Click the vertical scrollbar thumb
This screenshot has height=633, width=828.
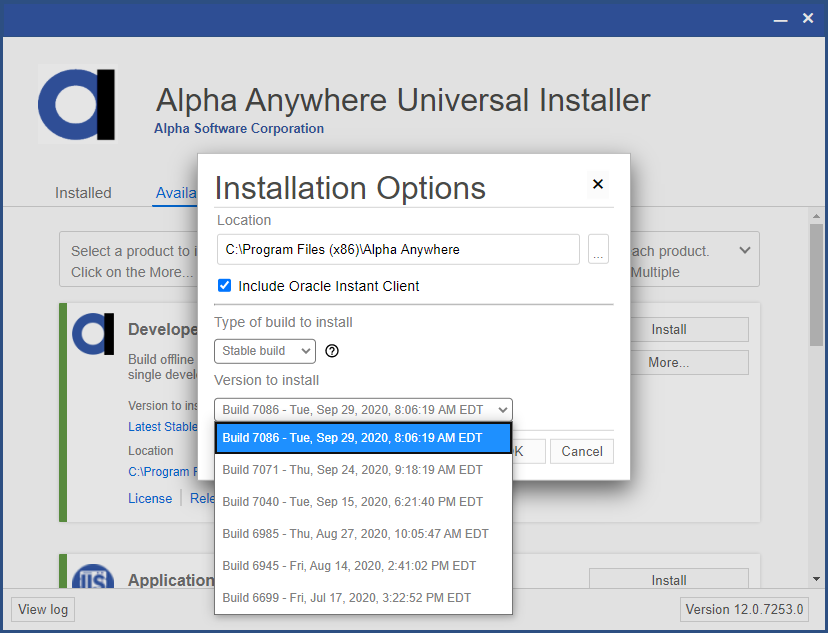tap(816, 285)
